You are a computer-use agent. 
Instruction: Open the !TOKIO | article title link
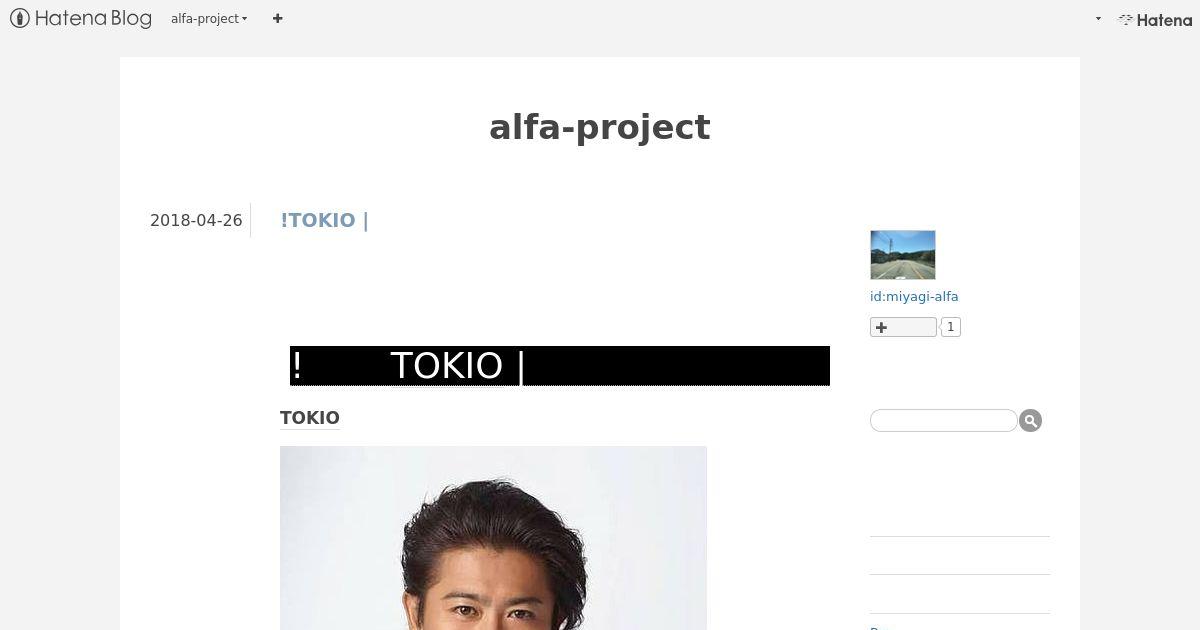click(325, 220)
